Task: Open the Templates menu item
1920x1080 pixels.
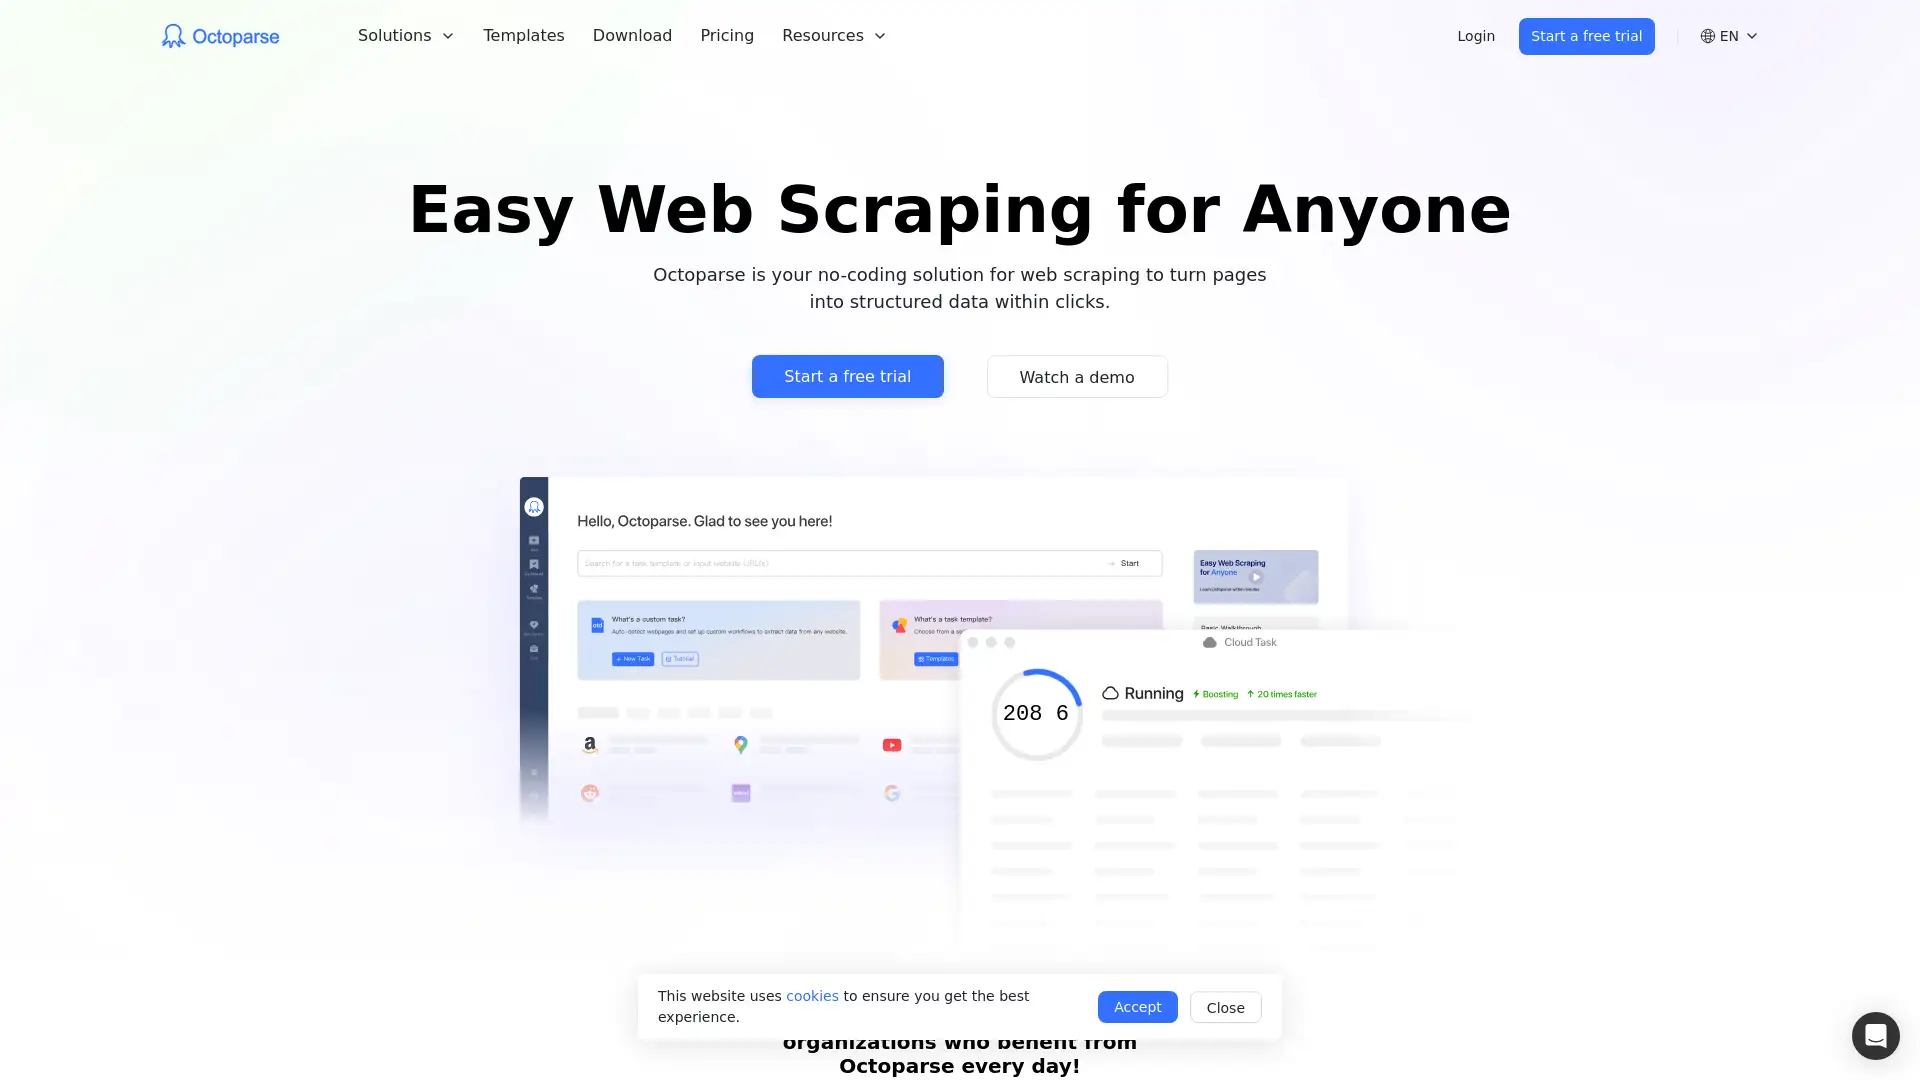Action: click(524, 36)
